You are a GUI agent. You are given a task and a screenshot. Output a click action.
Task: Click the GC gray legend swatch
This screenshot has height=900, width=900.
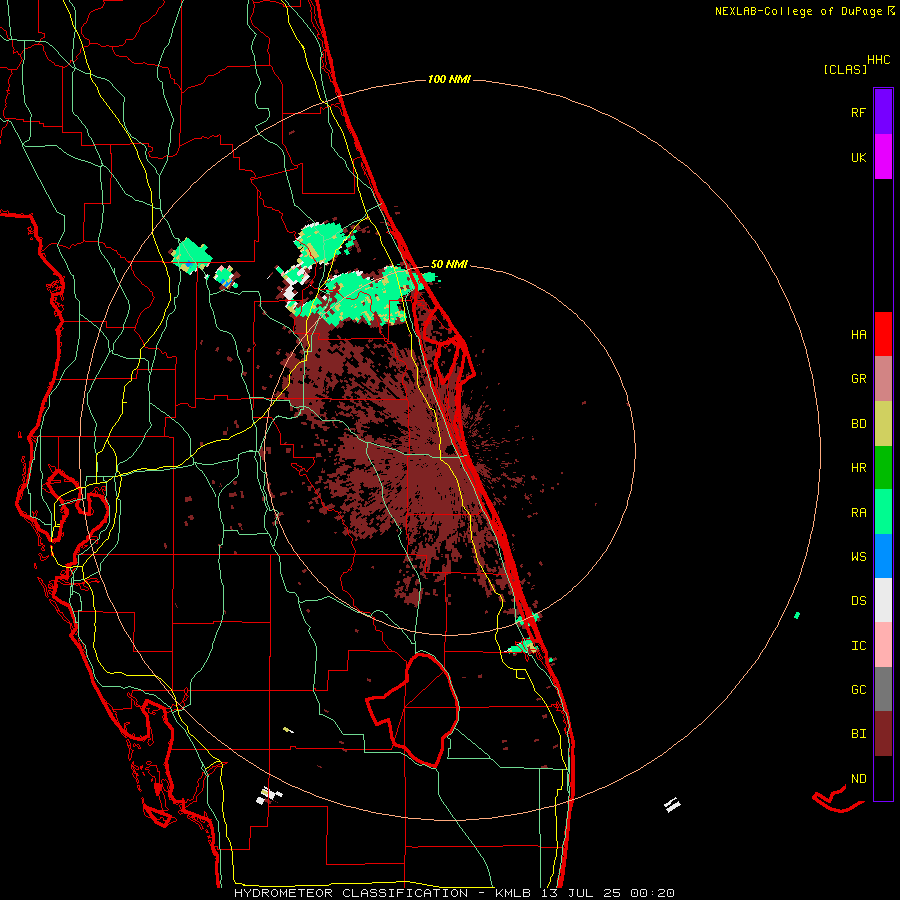tap(883, 689)
